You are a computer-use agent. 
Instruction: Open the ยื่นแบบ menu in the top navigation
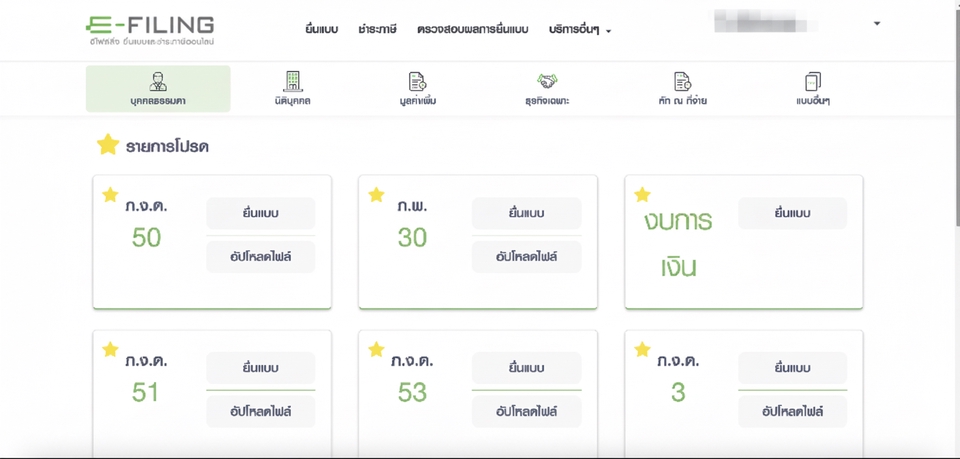[x=321, y=30]
